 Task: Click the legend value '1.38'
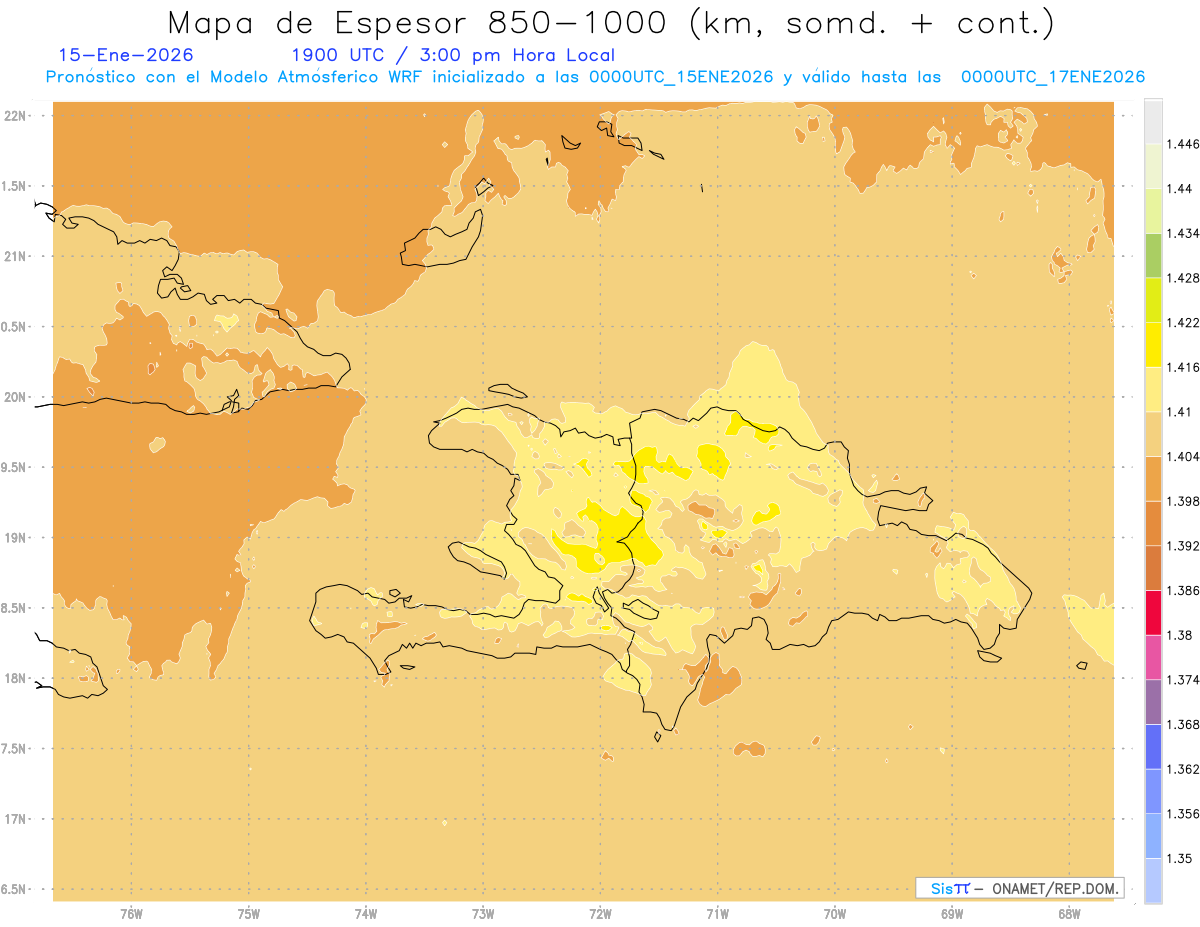(x=1180, y=635)
